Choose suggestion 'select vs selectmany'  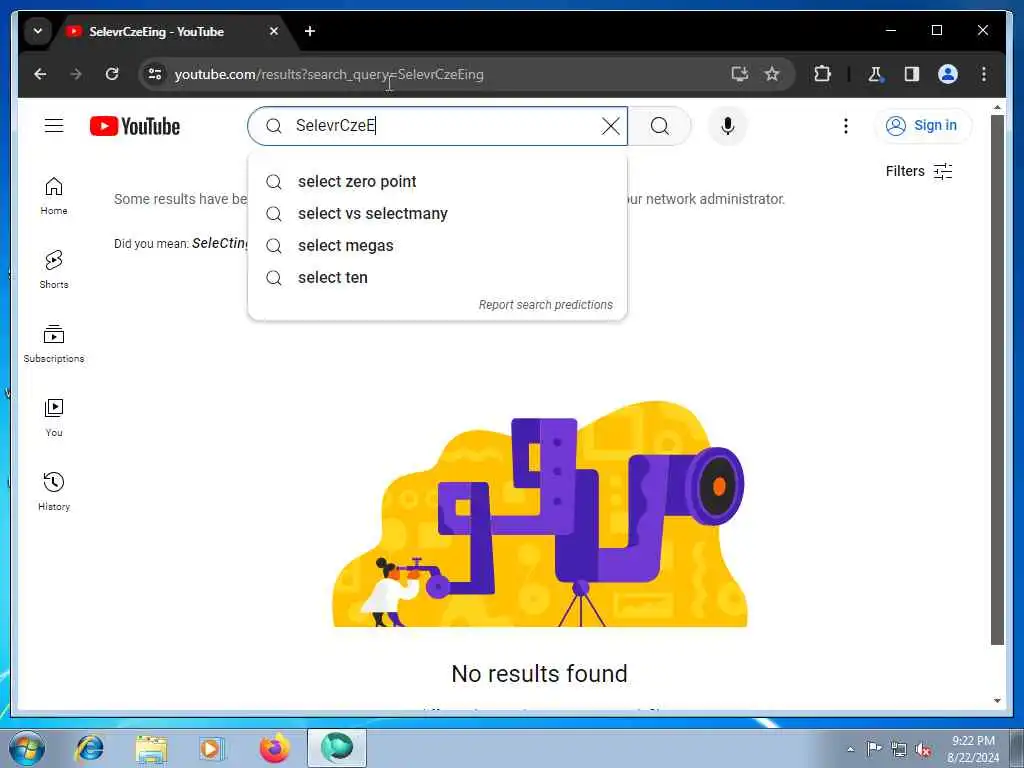(x=438, y=214)
